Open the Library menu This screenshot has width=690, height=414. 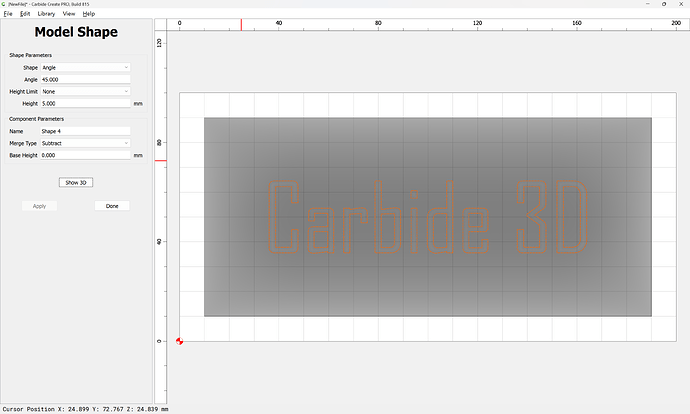point(46,14)
